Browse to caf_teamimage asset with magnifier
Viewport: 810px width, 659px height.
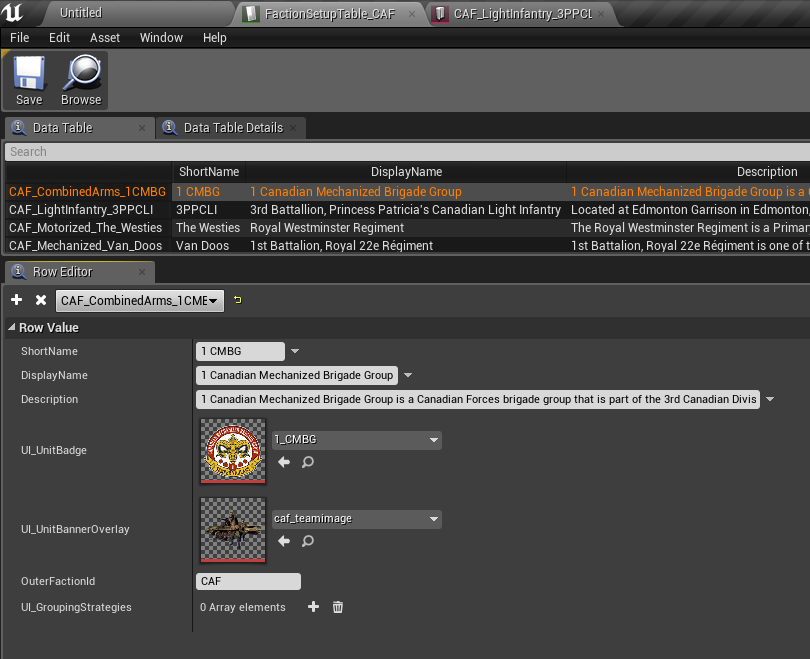coord(308,541)
